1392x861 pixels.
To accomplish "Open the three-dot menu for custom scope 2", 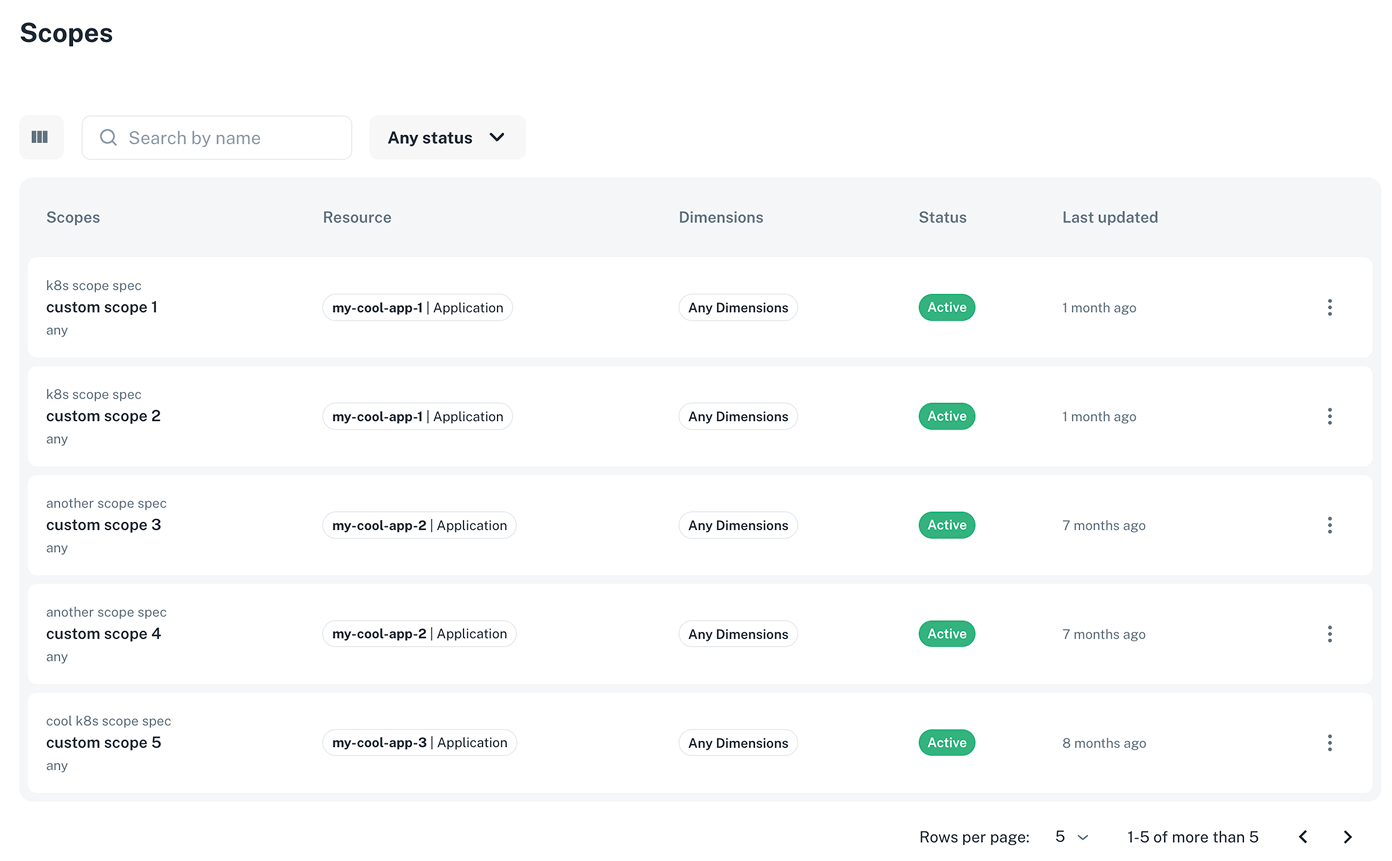I will [x=1329, y=416].
